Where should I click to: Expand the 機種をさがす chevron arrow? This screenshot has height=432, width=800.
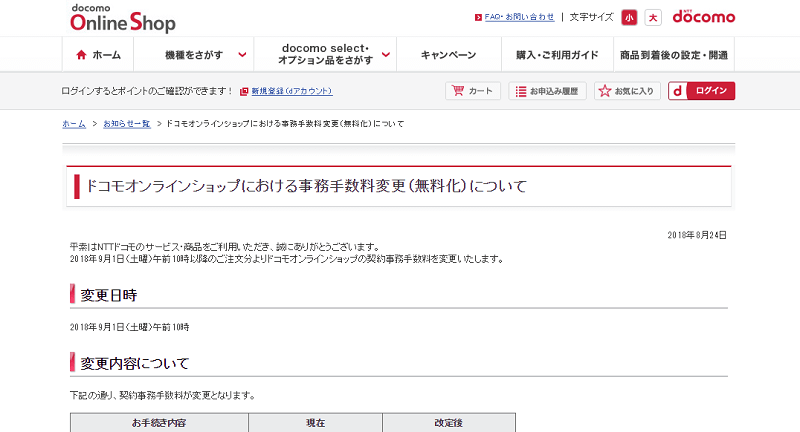(242, 55)
